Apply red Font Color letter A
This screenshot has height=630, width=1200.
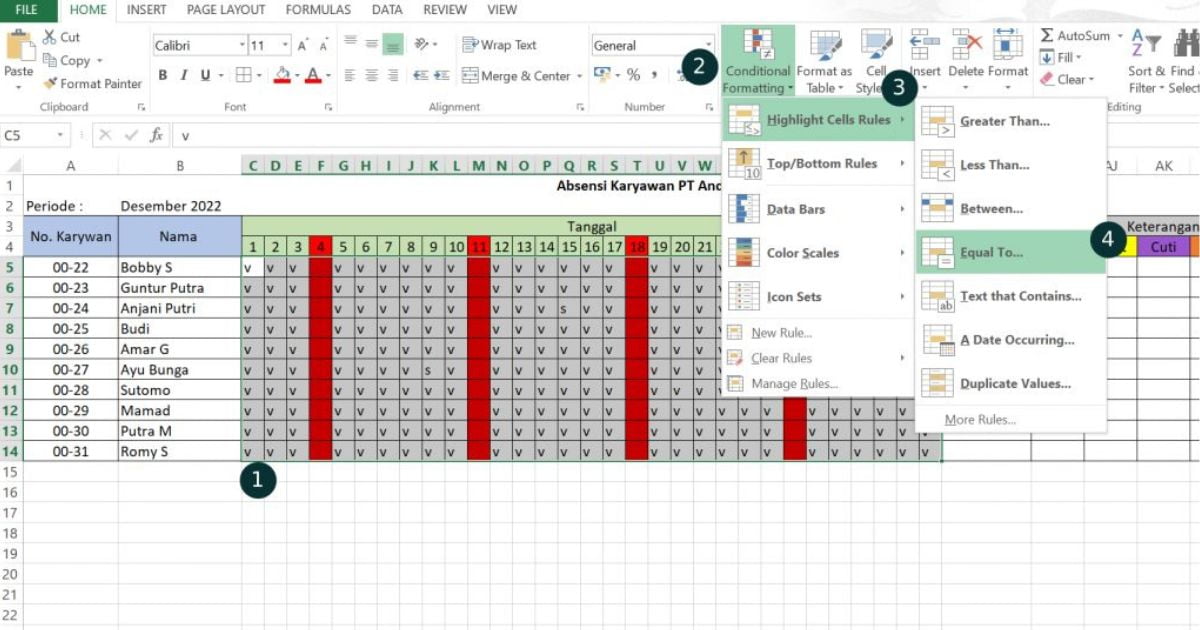[314, 76]
